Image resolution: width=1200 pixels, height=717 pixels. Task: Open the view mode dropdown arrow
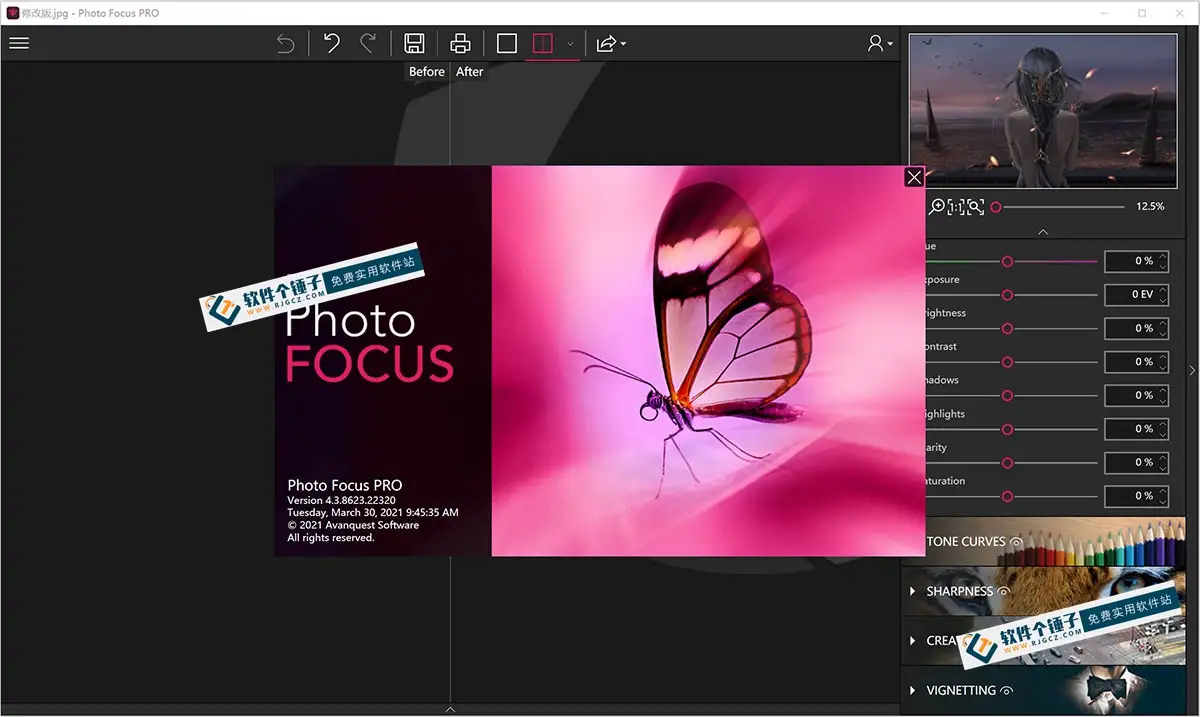[x=570, y=44]
